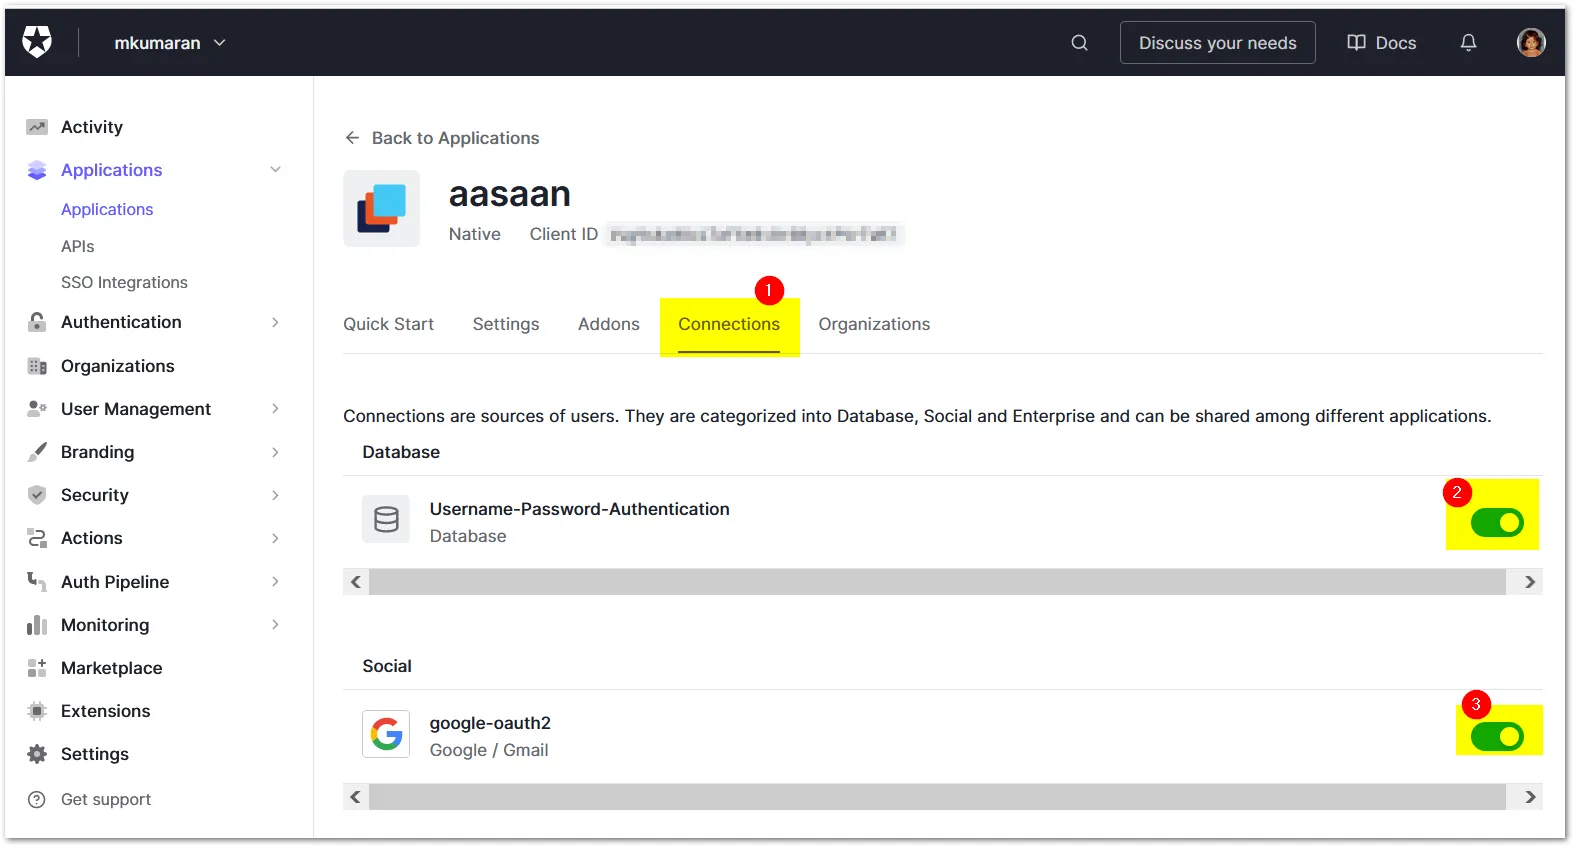The image size is (1574, 847).
Task: Open Applications sub-item in sidebar
Action: [x=107, y=209]
